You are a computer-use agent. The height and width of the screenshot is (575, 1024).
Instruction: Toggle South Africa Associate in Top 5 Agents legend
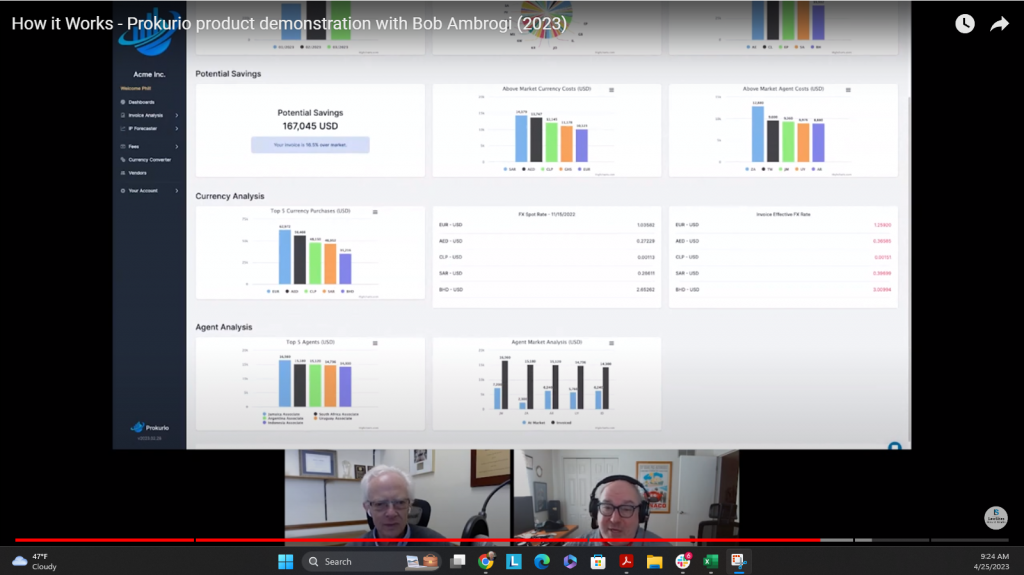(336, 414)
